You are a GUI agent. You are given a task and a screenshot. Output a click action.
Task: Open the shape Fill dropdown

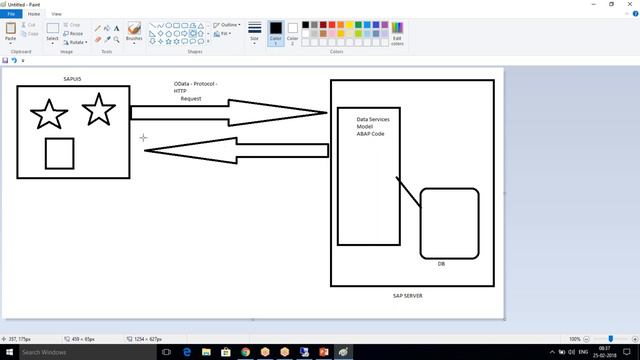tap(223, 34)
